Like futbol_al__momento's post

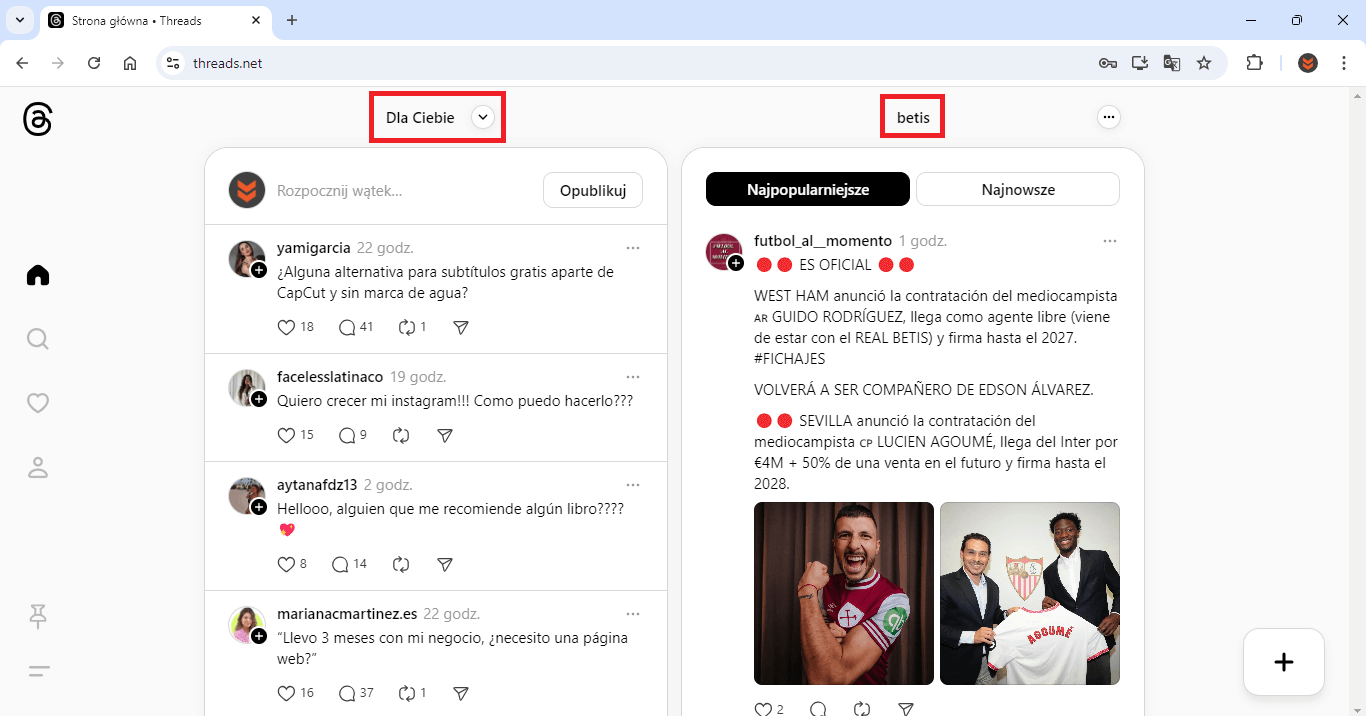pyautogui.click(x=763, y=709)
